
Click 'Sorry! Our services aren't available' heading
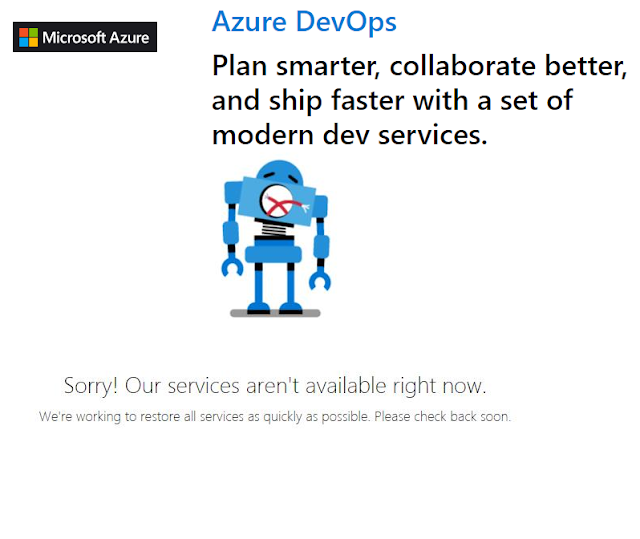275,386
